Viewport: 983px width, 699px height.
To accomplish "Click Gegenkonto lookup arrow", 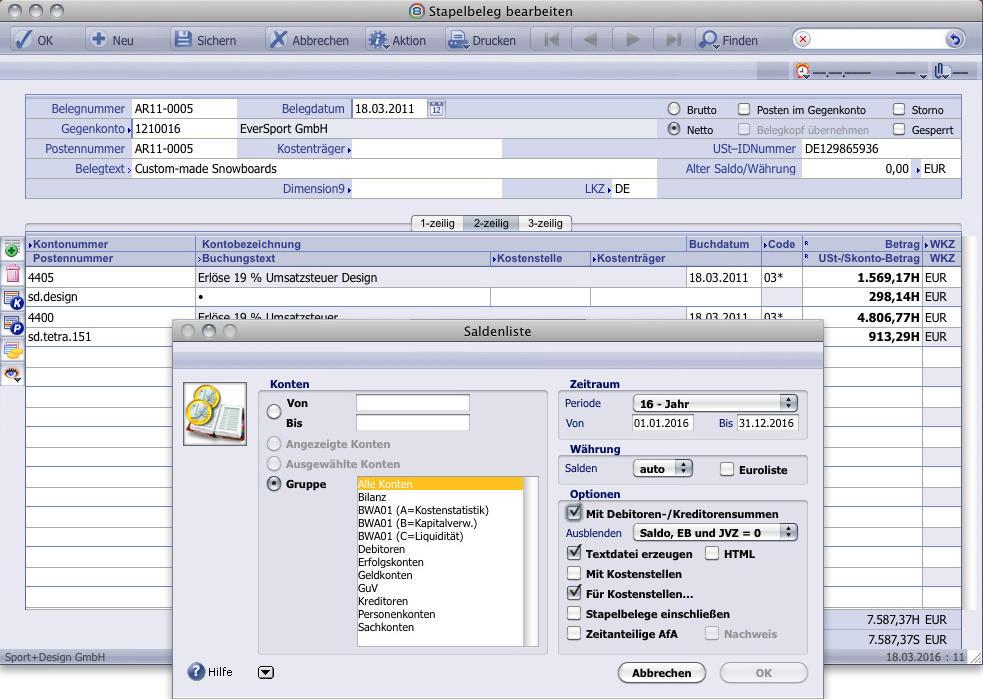I will [x=129, y=130].
